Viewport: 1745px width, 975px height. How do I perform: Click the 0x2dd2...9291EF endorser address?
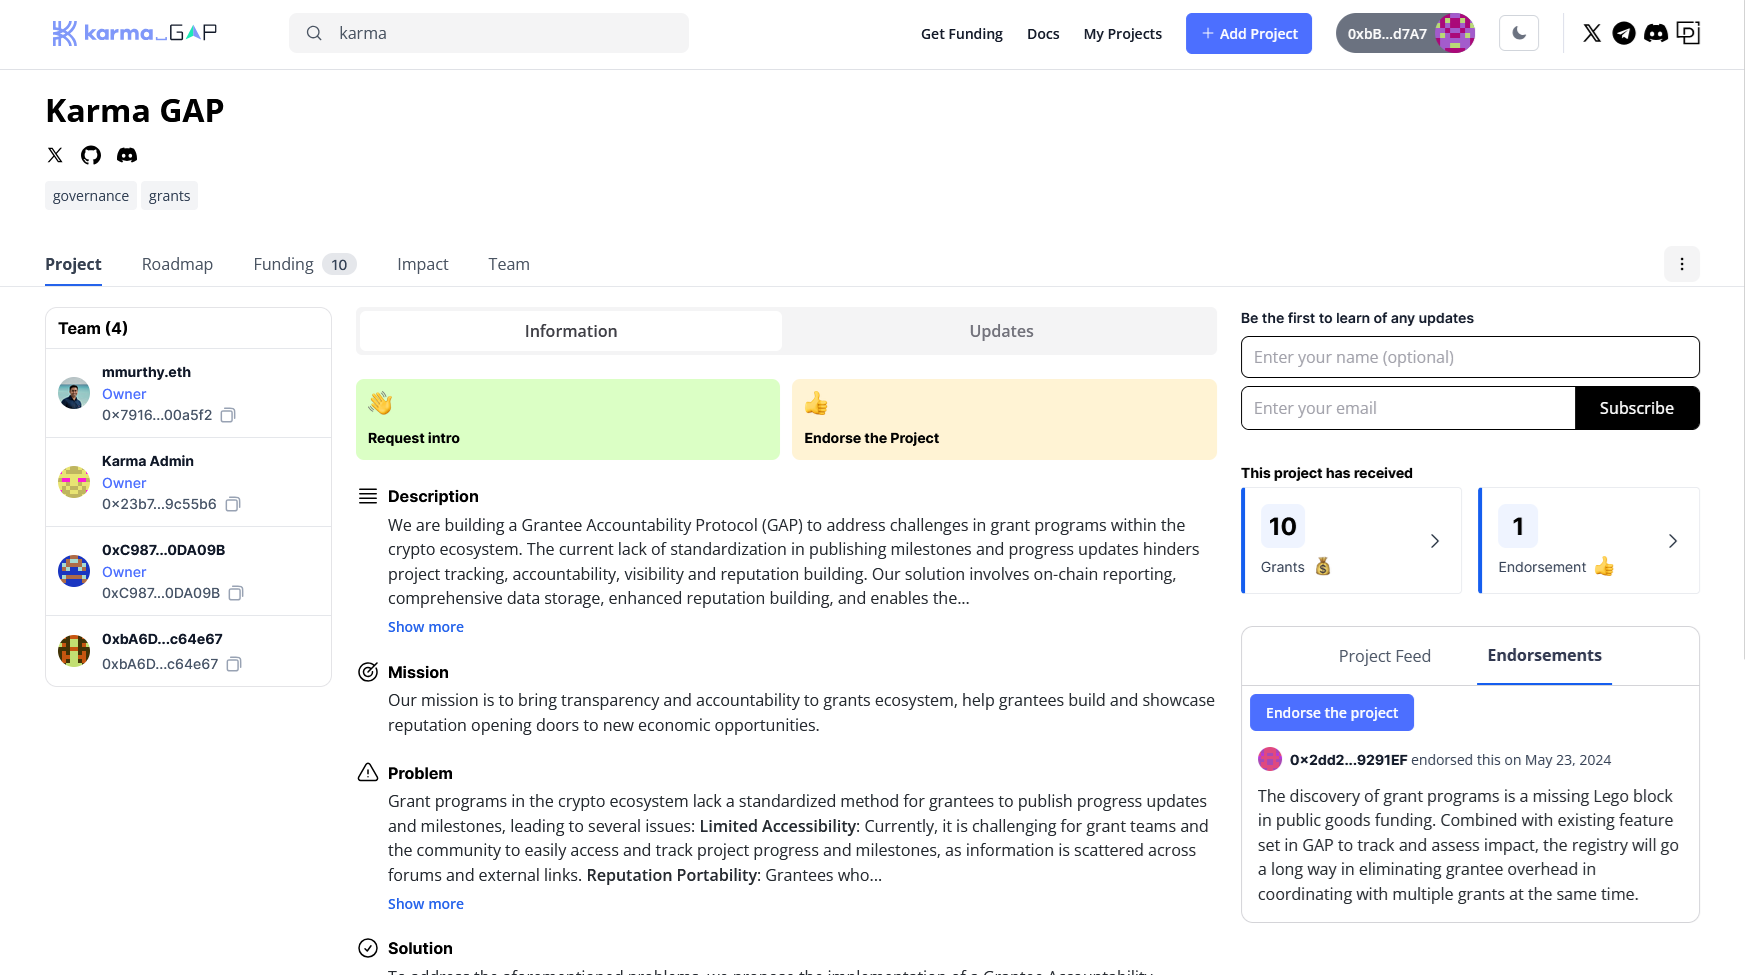tap(1348, 760)
